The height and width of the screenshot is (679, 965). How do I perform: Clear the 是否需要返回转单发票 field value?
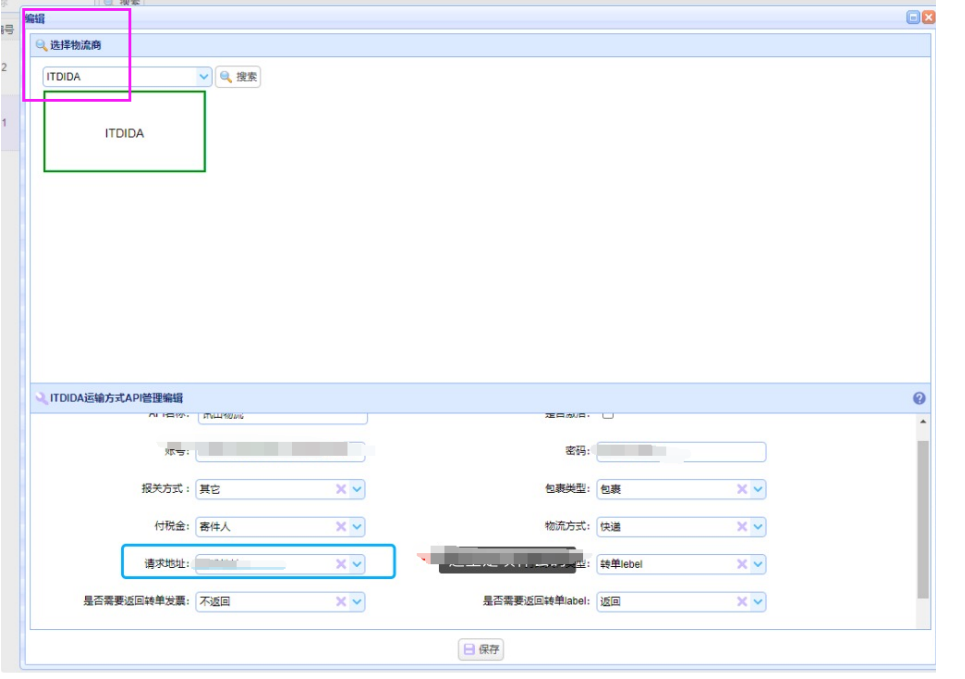point(340,601)
